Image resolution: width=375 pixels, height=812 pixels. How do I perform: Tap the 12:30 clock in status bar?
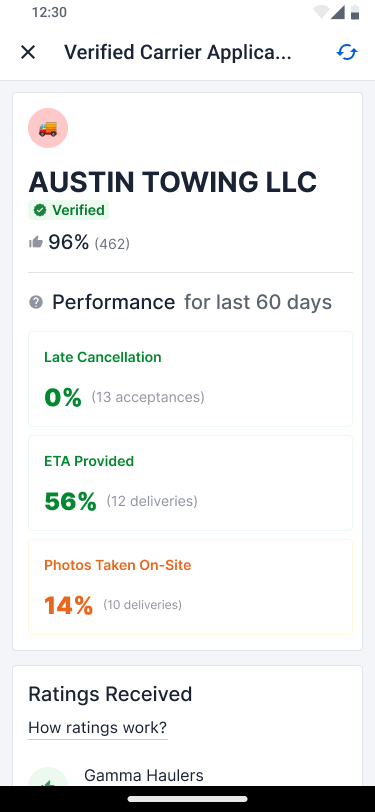(x=49, y=12)
